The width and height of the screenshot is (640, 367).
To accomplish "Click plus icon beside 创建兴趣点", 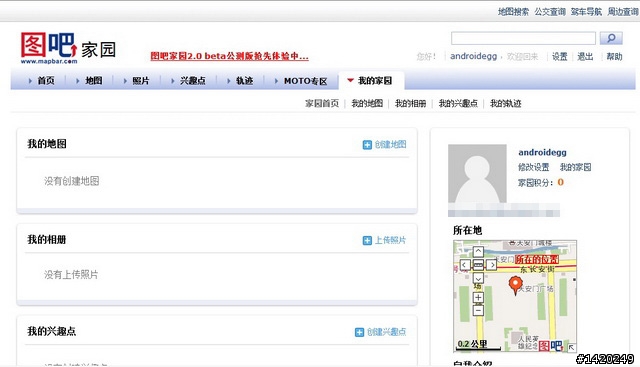I will 359,332.
